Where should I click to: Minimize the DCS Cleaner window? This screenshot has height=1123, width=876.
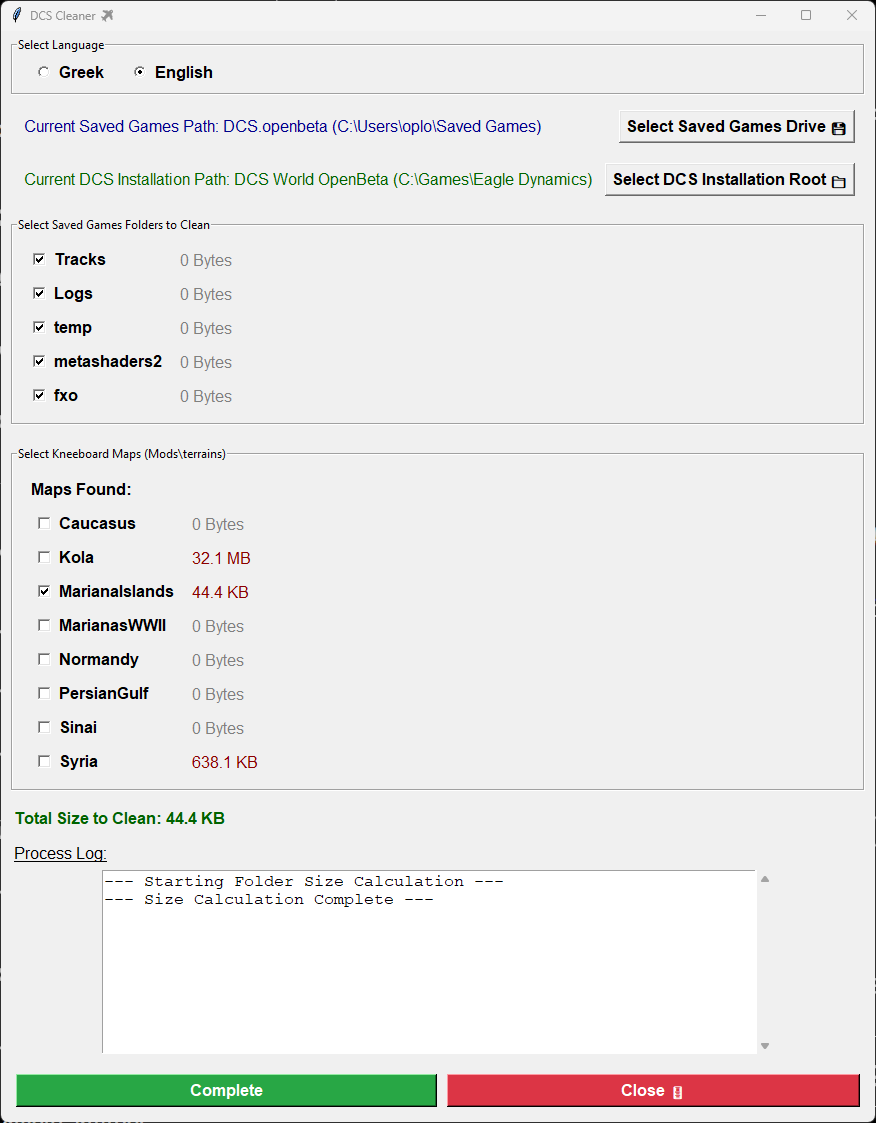pos(760,15)
